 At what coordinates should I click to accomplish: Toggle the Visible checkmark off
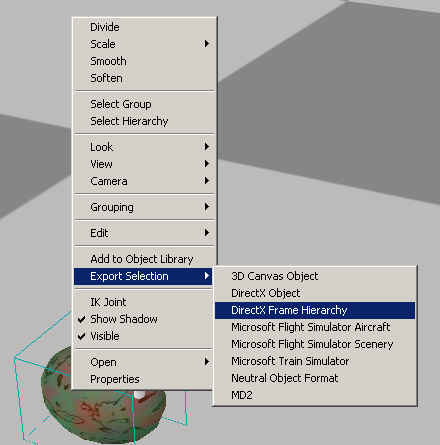(x=82, y=336)
